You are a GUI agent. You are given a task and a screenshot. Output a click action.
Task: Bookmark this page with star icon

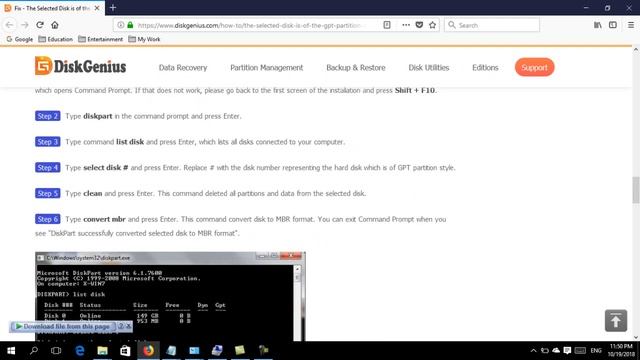tap(433, 25)
